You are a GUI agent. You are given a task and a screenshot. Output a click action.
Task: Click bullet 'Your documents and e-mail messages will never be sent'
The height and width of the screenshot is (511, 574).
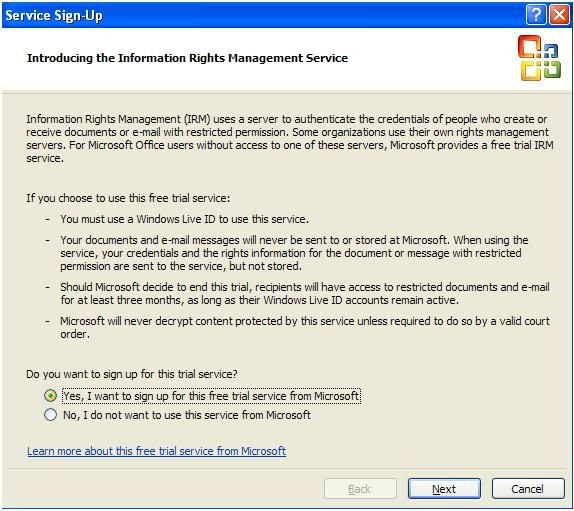point(294,253)
